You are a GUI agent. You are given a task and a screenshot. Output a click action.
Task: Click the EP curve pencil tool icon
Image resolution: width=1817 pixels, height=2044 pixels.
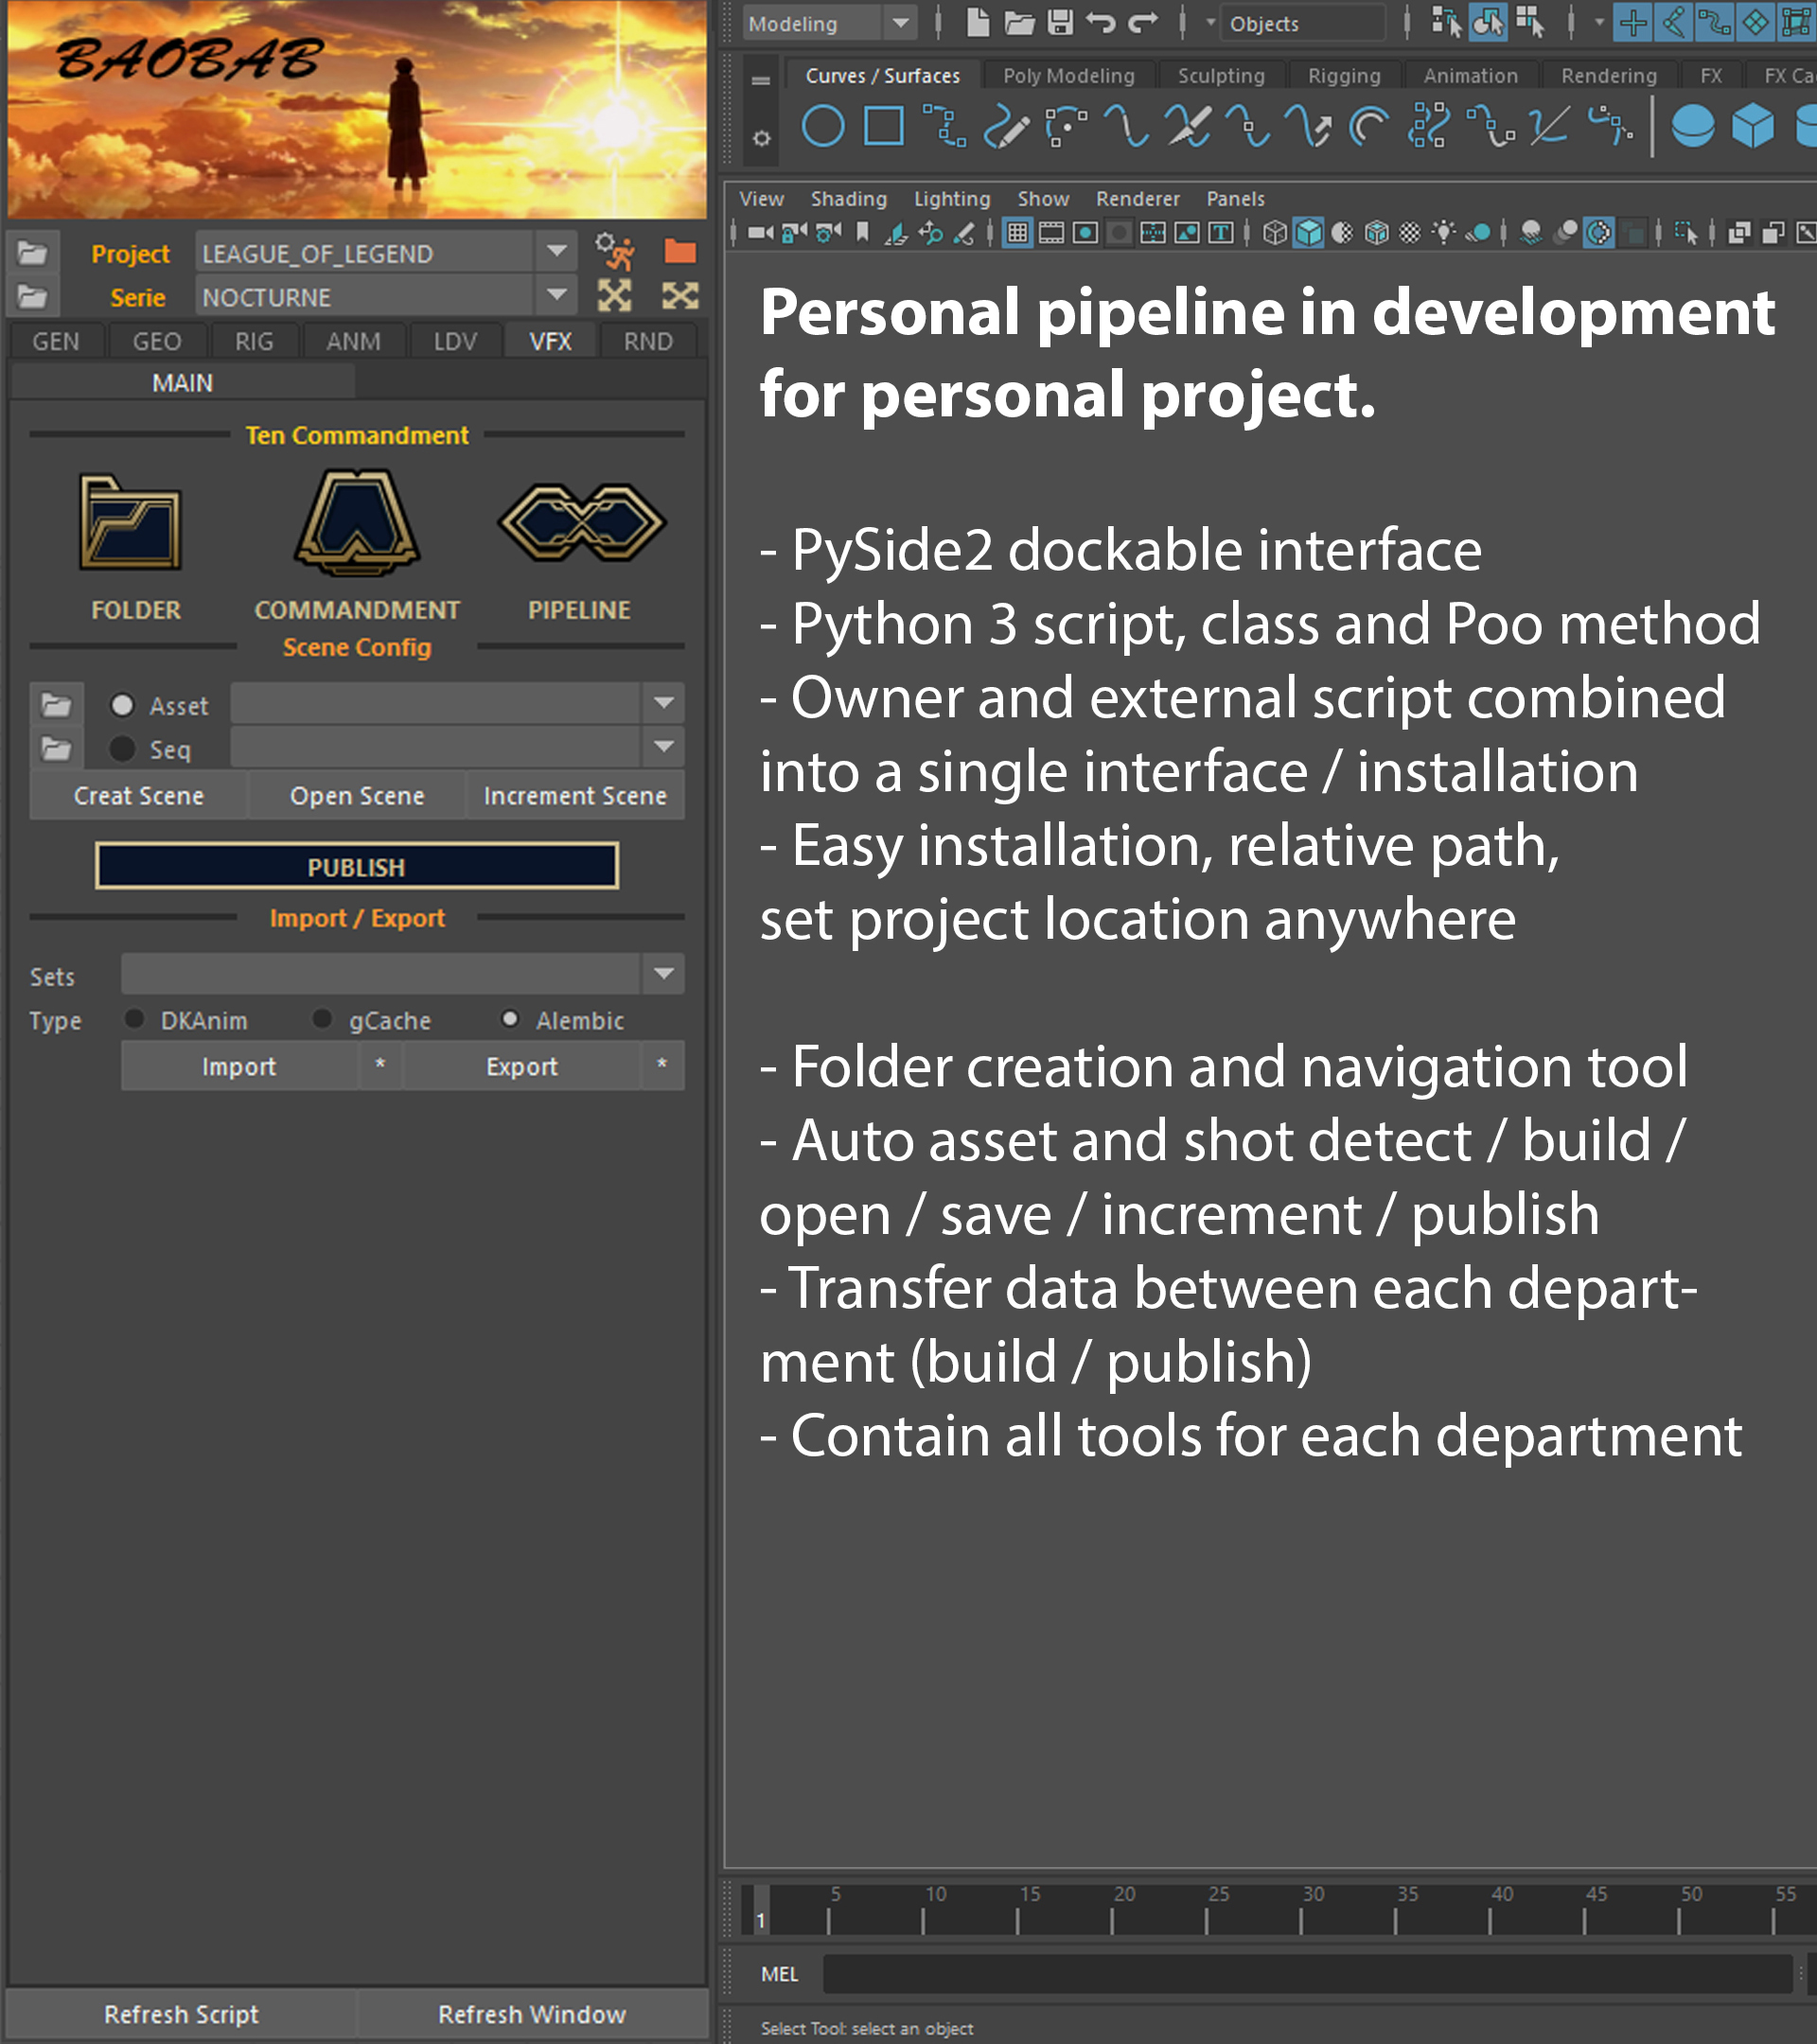[1006, 127]
